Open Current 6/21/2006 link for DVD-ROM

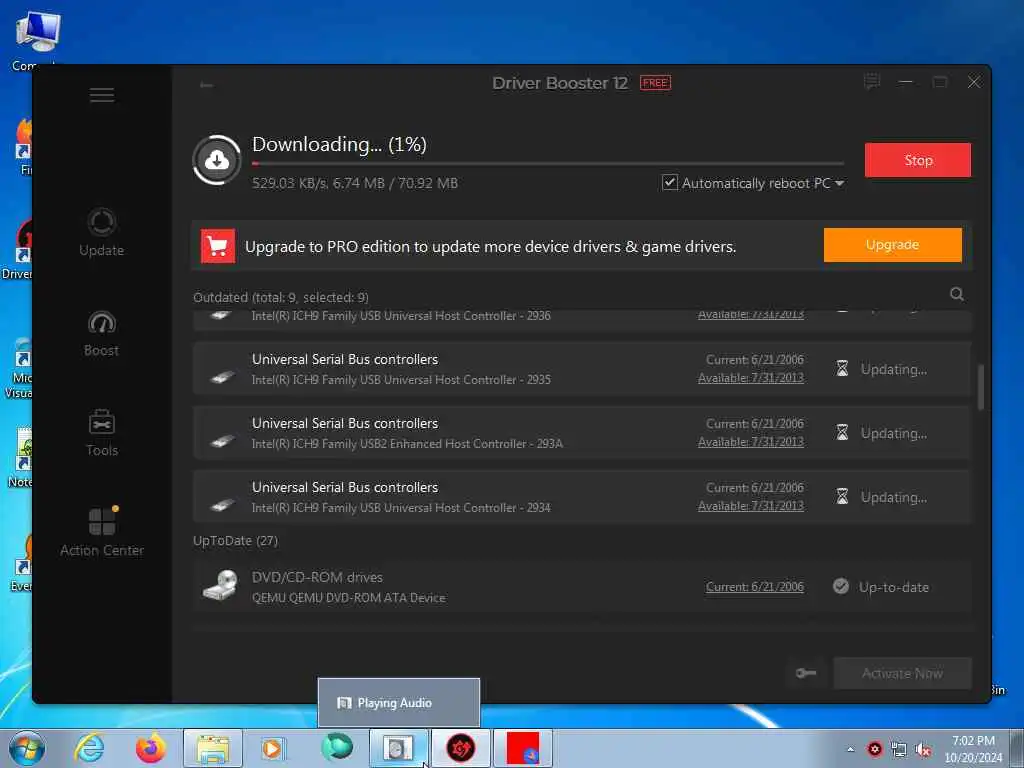[x=754, y=586]
